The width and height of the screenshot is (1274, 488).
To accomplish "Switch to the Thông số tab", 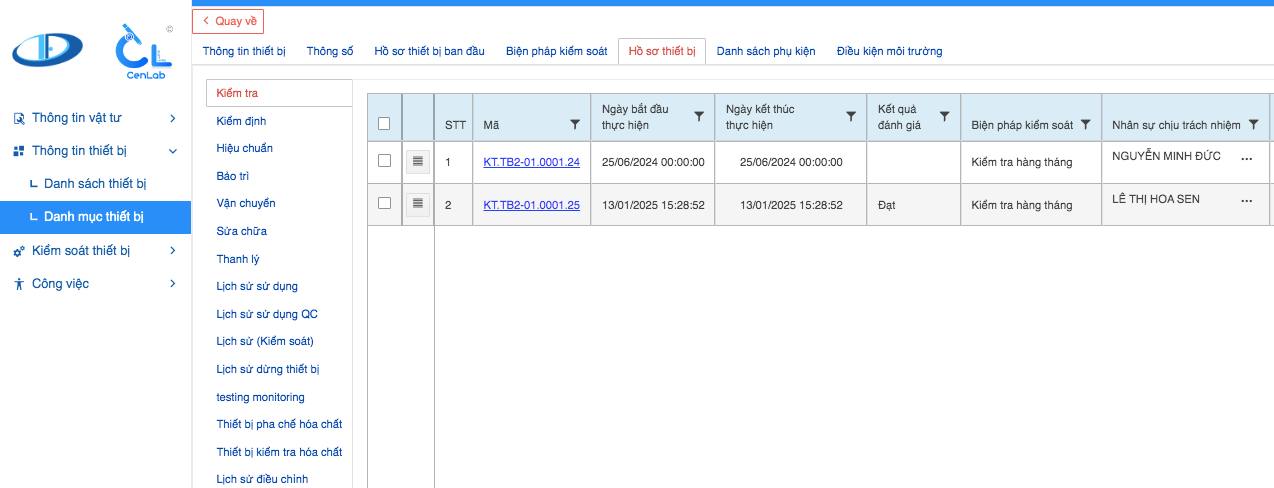I will tap(329, 51).
